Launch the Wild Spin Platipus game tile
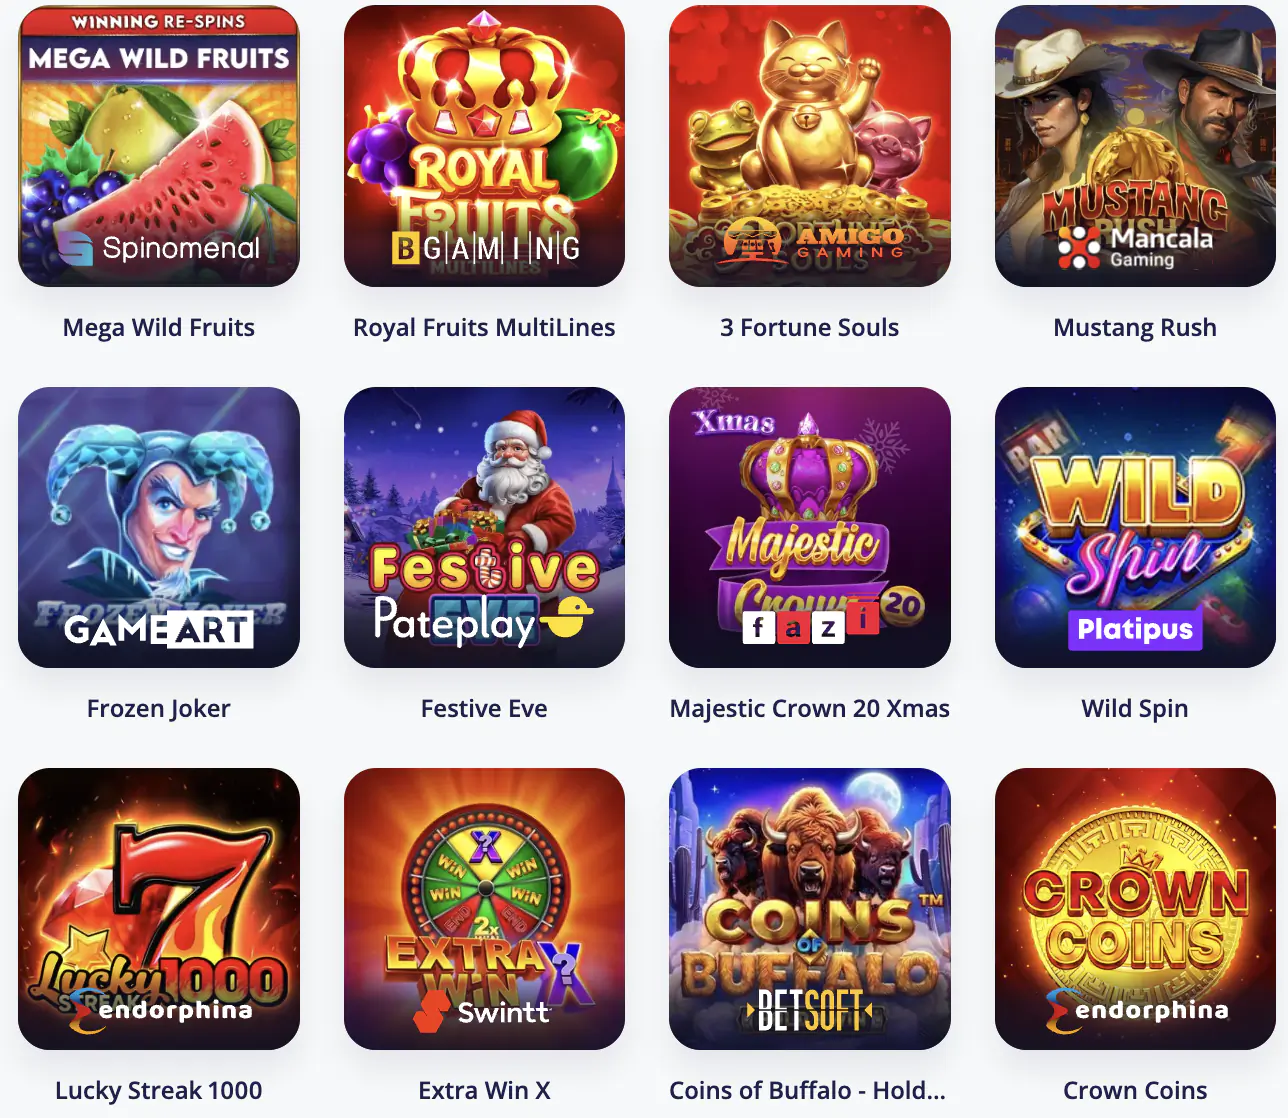 1135,527
